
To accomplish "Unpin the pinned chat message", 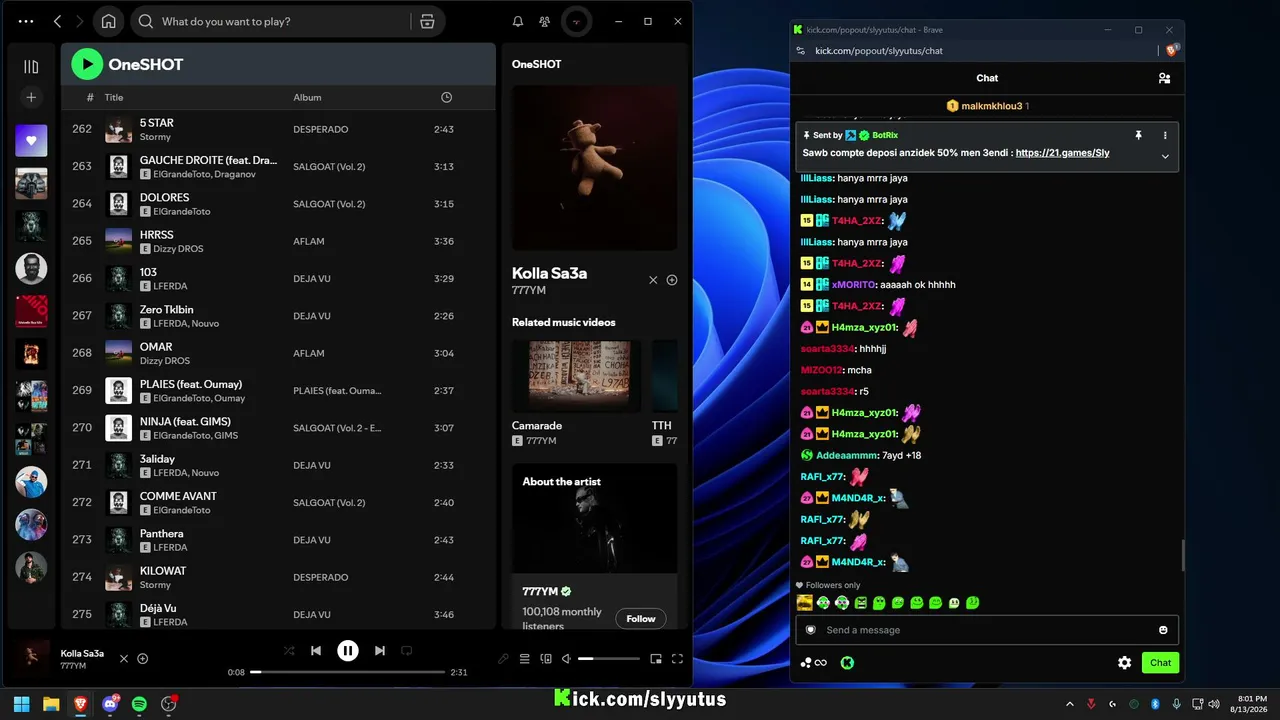I will tap(1138, 135).
